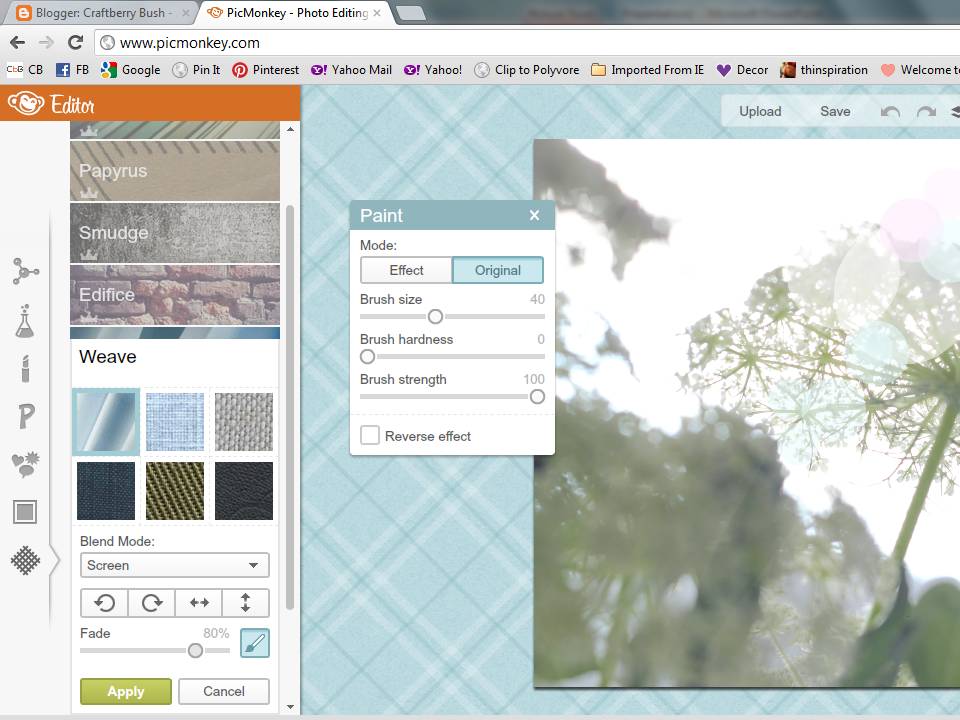Open the Text tool tab
The width and height of the screenshot is (960, 720).
[x=26, y=416]
